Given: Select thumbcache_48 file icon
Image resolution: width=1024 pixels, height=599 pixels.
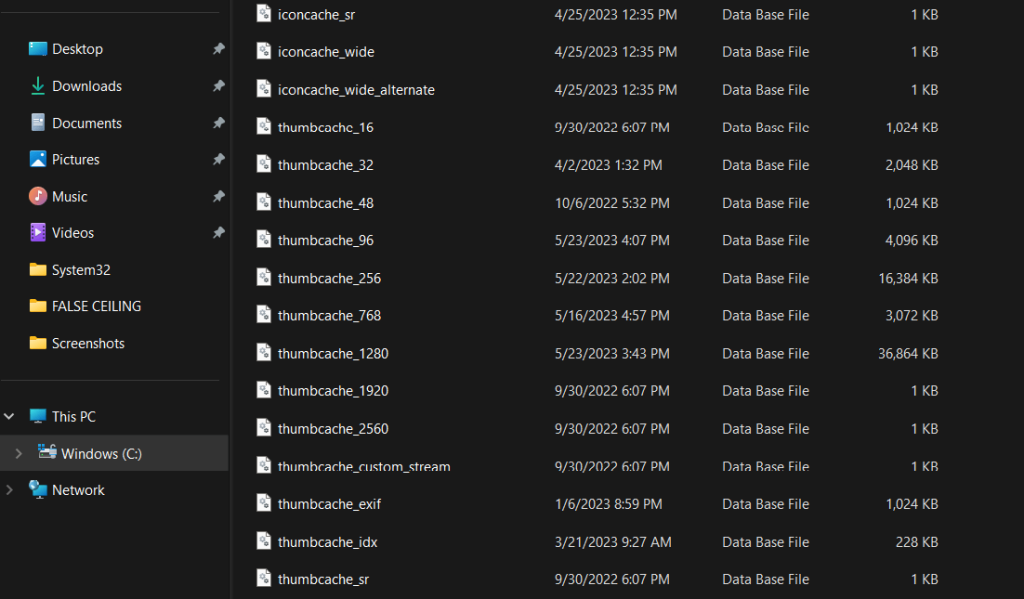Looking at the screenshot, I should [264, 202].
